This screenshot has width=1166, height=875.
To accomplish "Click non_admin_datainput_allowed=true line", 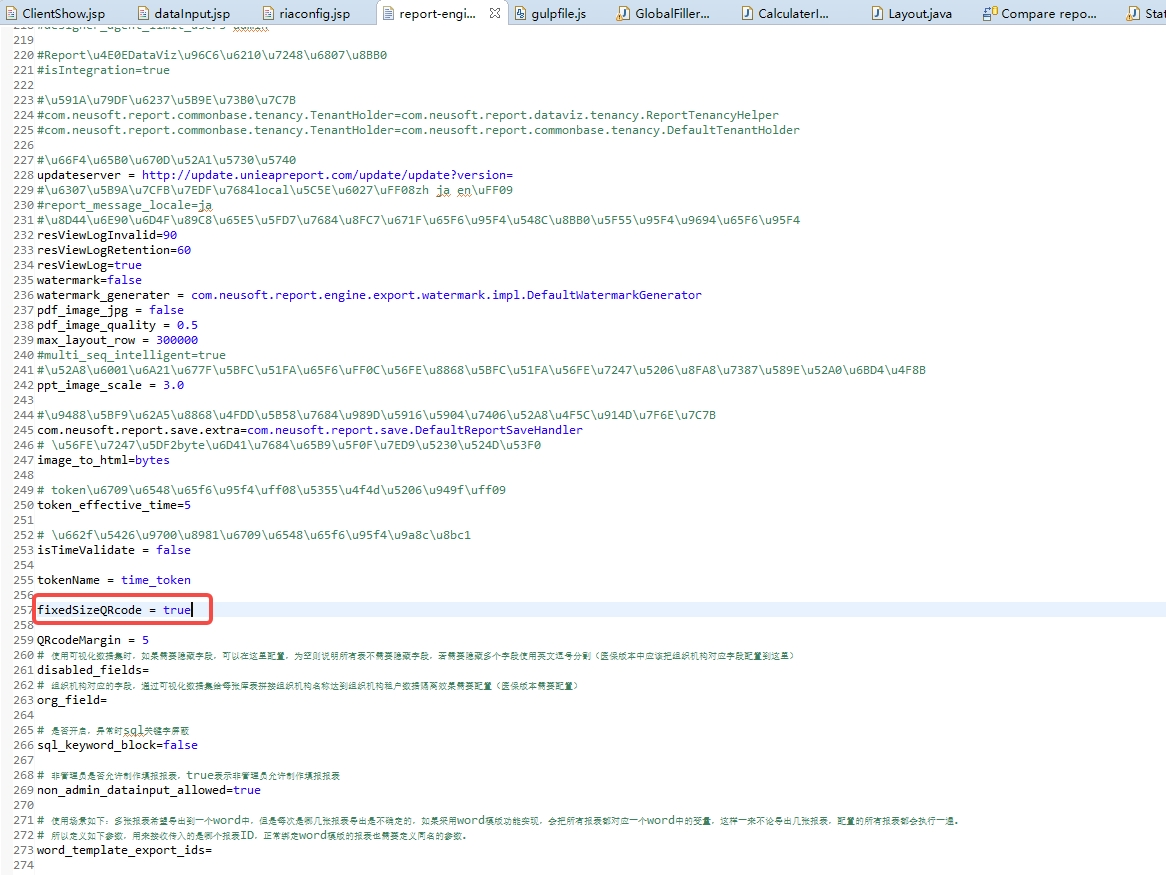I will [x=149, y=790].
